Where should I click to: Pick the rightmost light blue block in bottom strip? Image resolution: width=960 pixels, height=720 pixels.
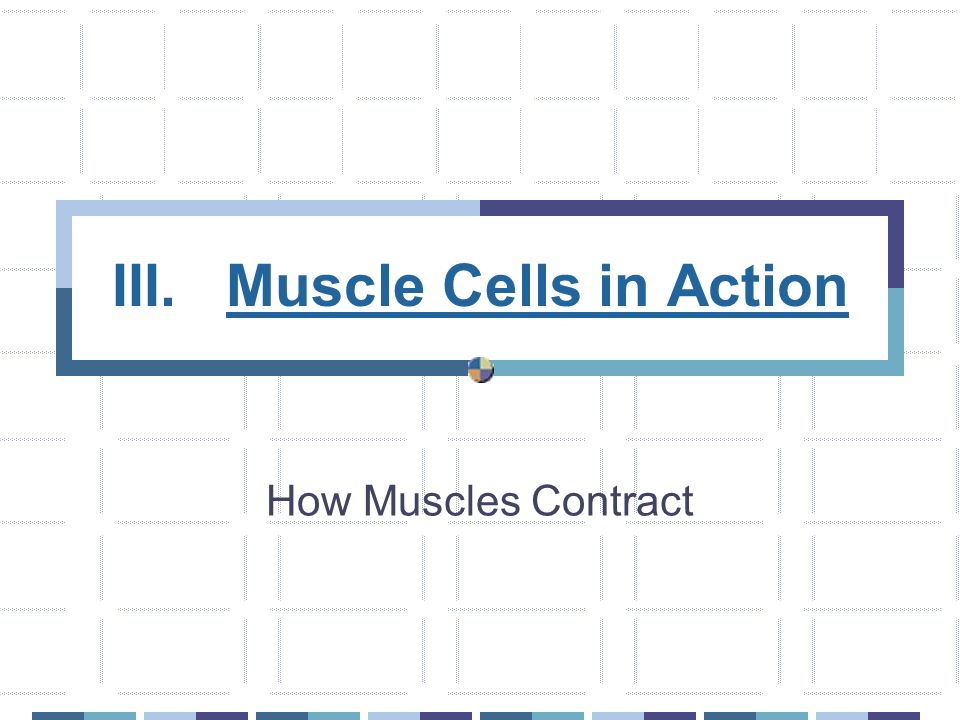(842, 716)
